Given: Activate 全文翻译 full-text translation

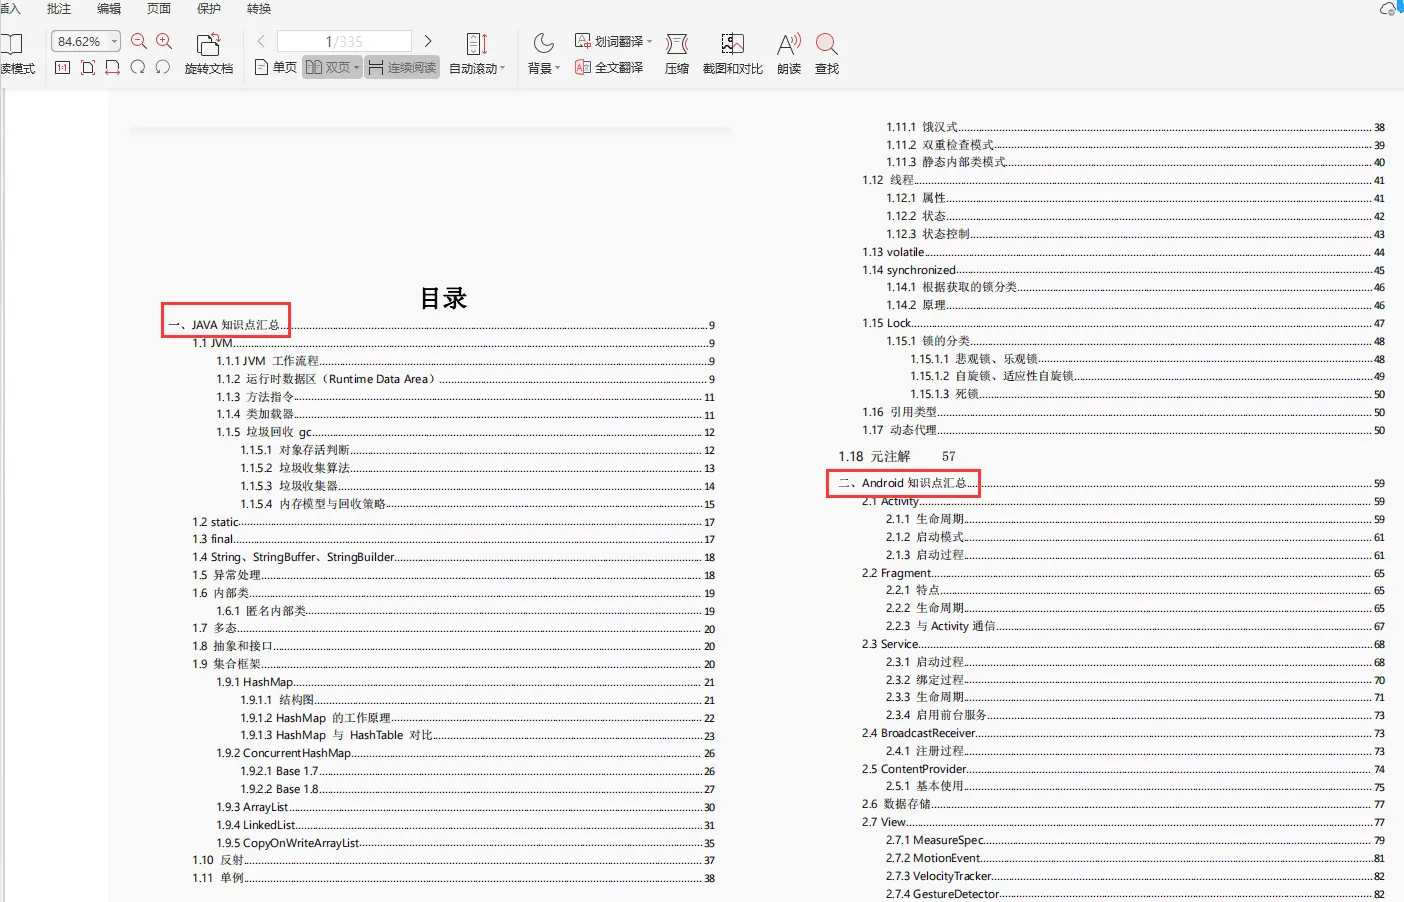Looking at the screenshot, I should [609, 66].
